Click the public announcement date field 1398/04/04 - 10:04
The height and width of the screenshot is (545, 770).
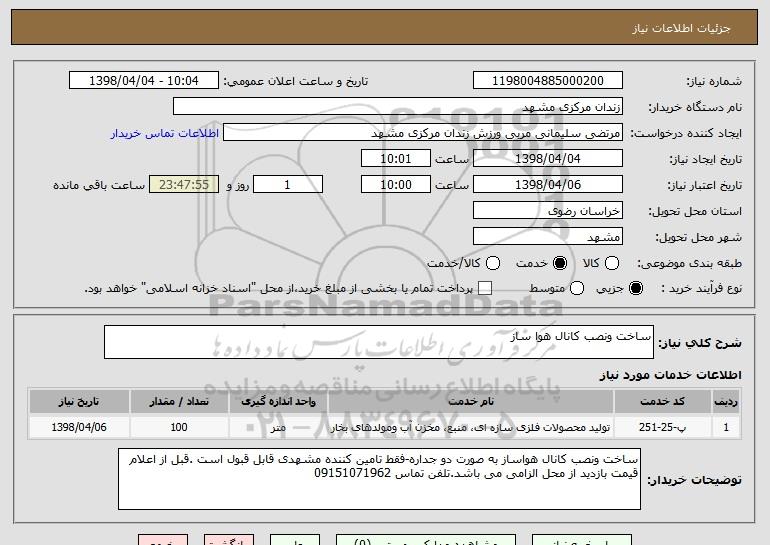[x=144, y=81]
